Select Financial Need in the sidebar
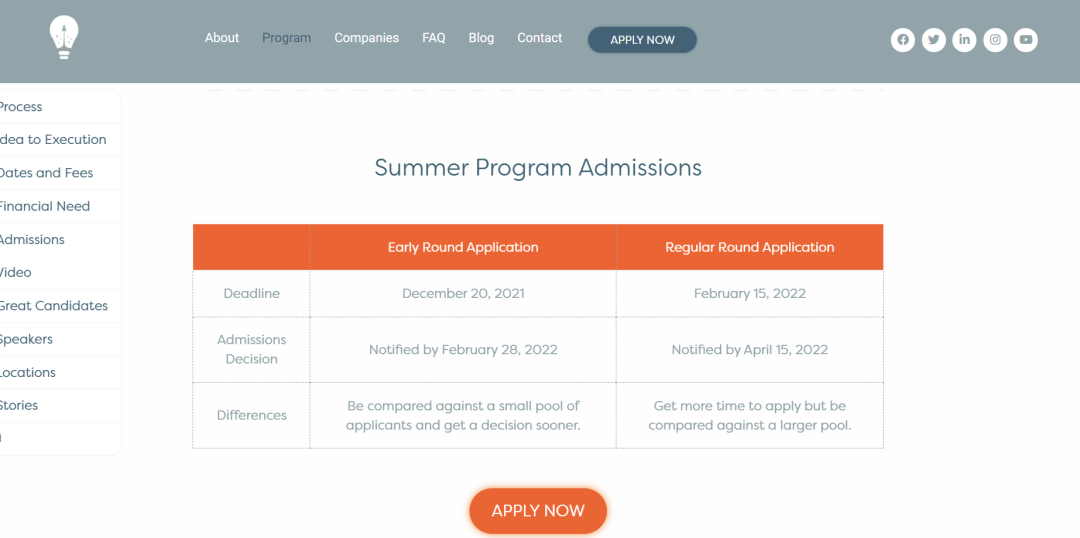The width and height of the screenshot is (1080, 538). (43, 206)
